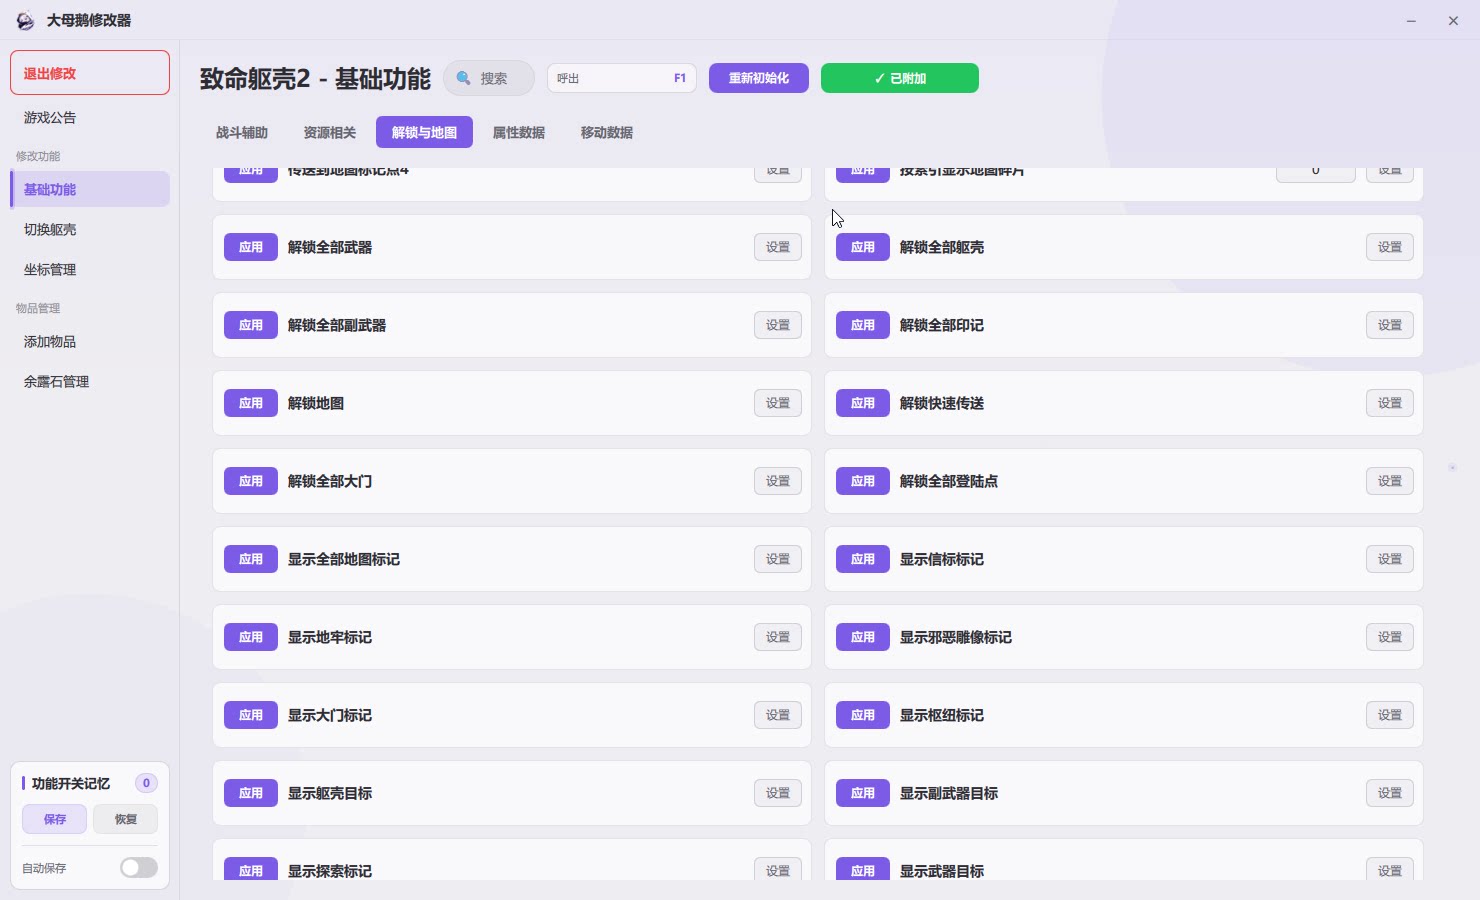Apply 显示信标标记
This screenshot has height=900, width=1480.
(x=863, y=559)
